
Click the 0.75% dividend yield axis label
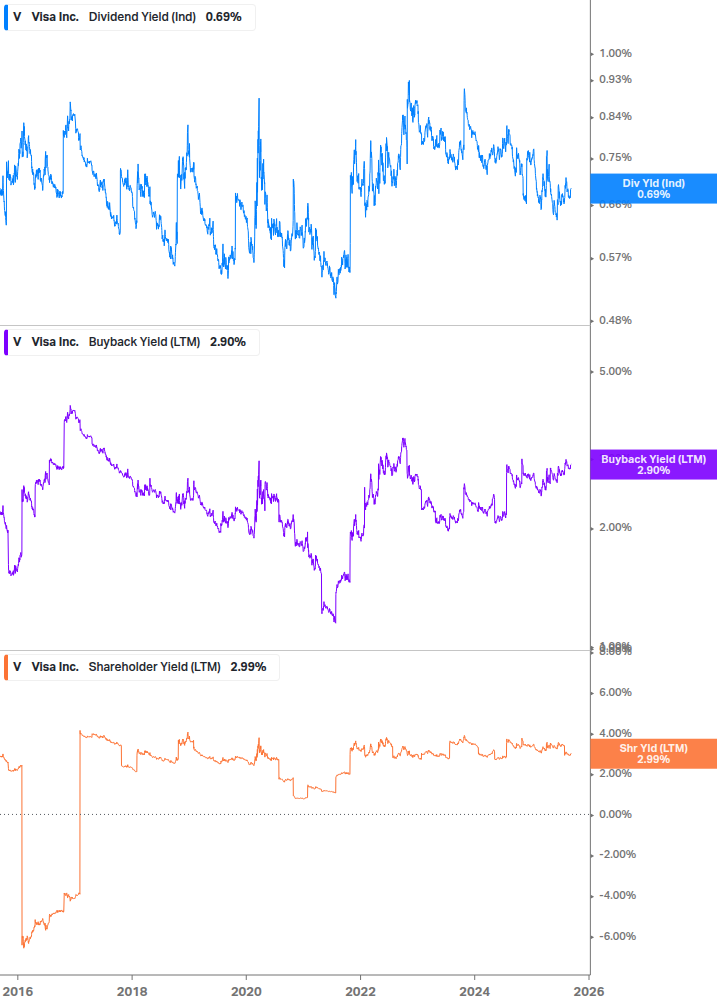pos(616,158)
